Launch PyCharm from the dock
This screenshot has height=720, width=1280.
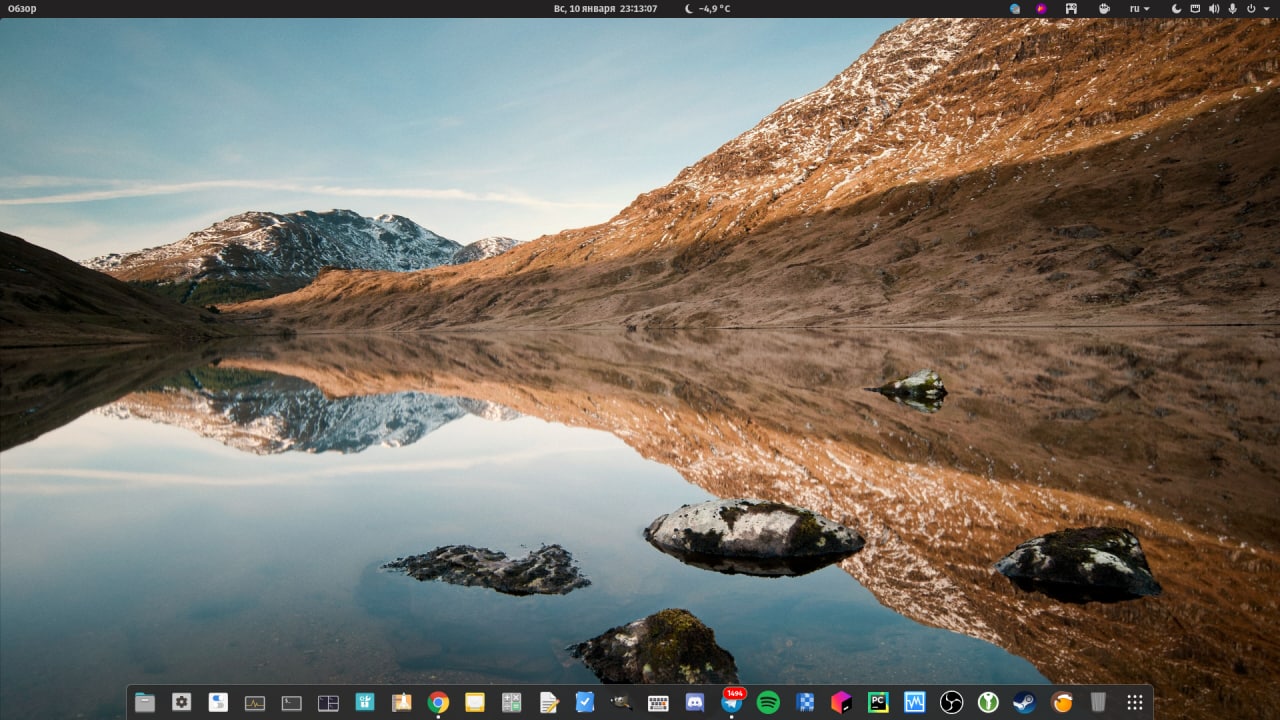point(878,703)
